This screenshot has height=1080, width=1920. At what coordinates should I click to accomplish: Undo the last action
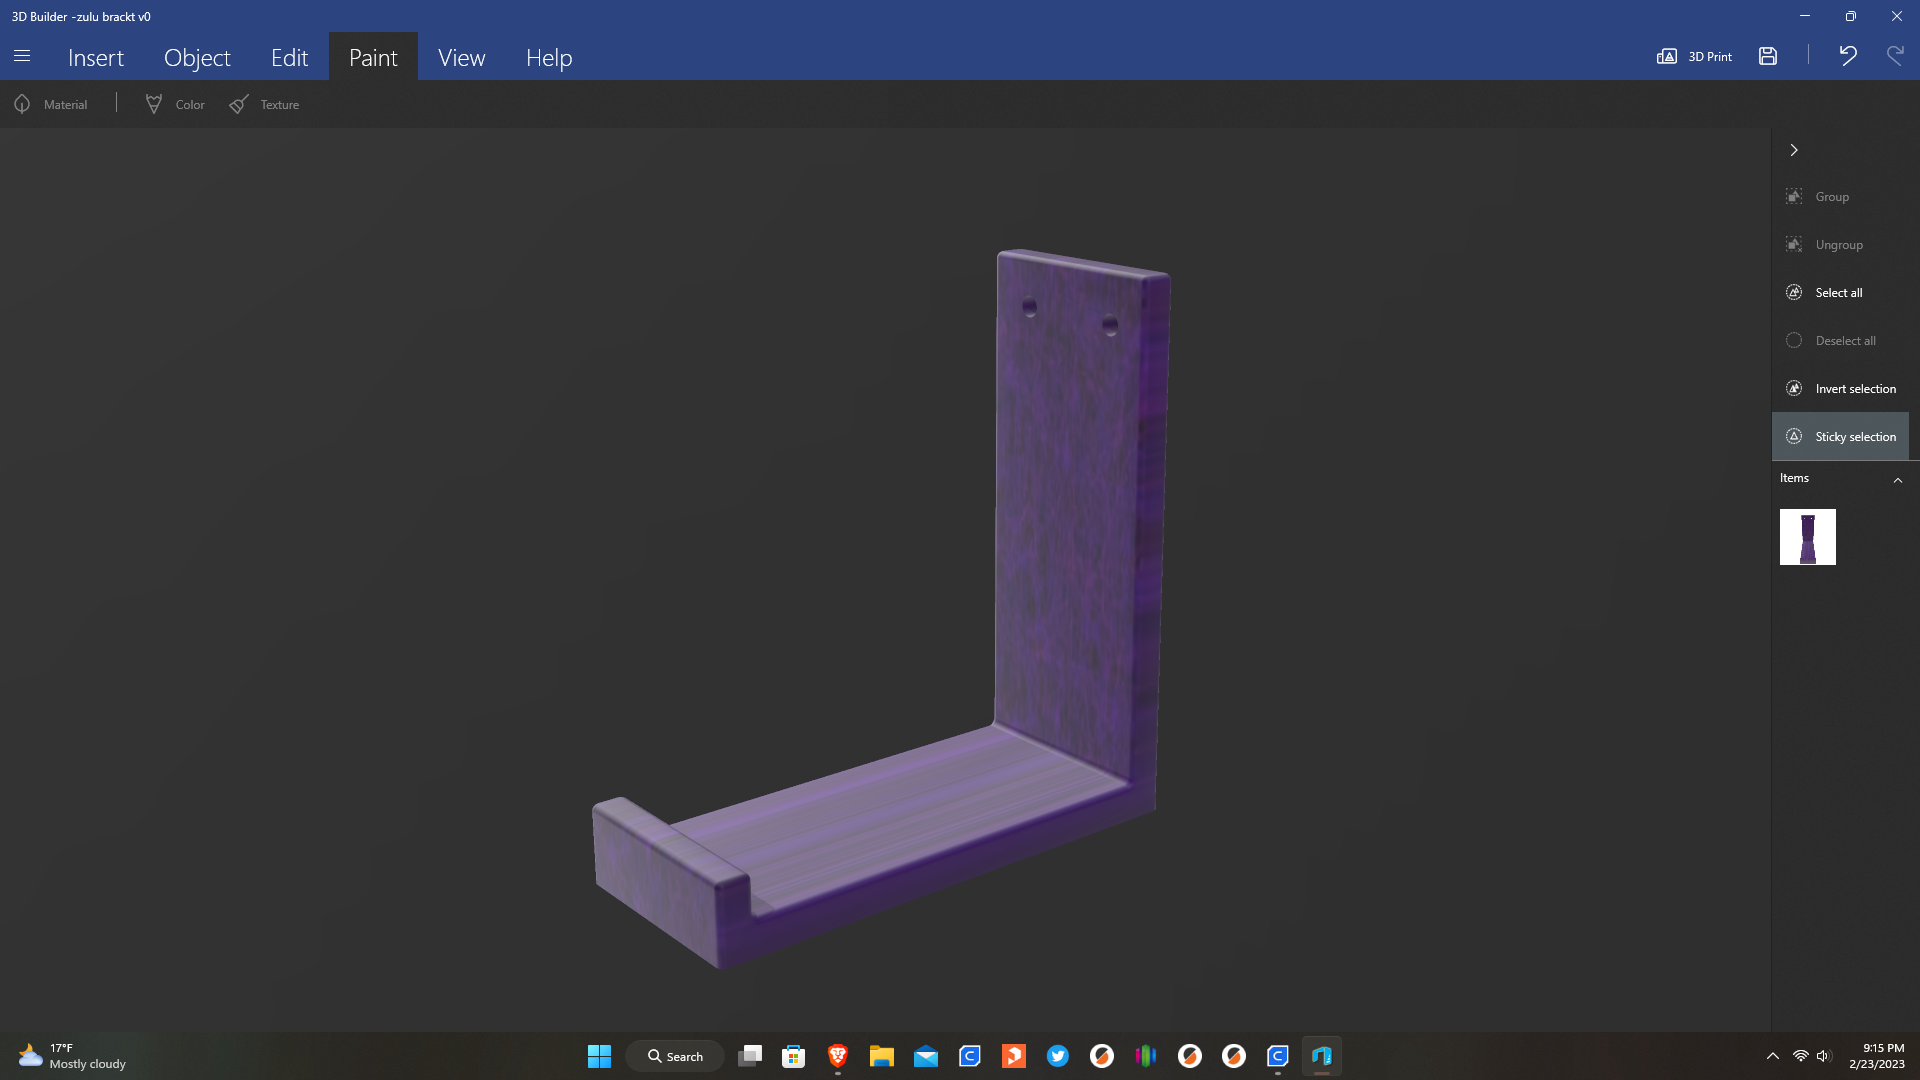pos(1848,56)
